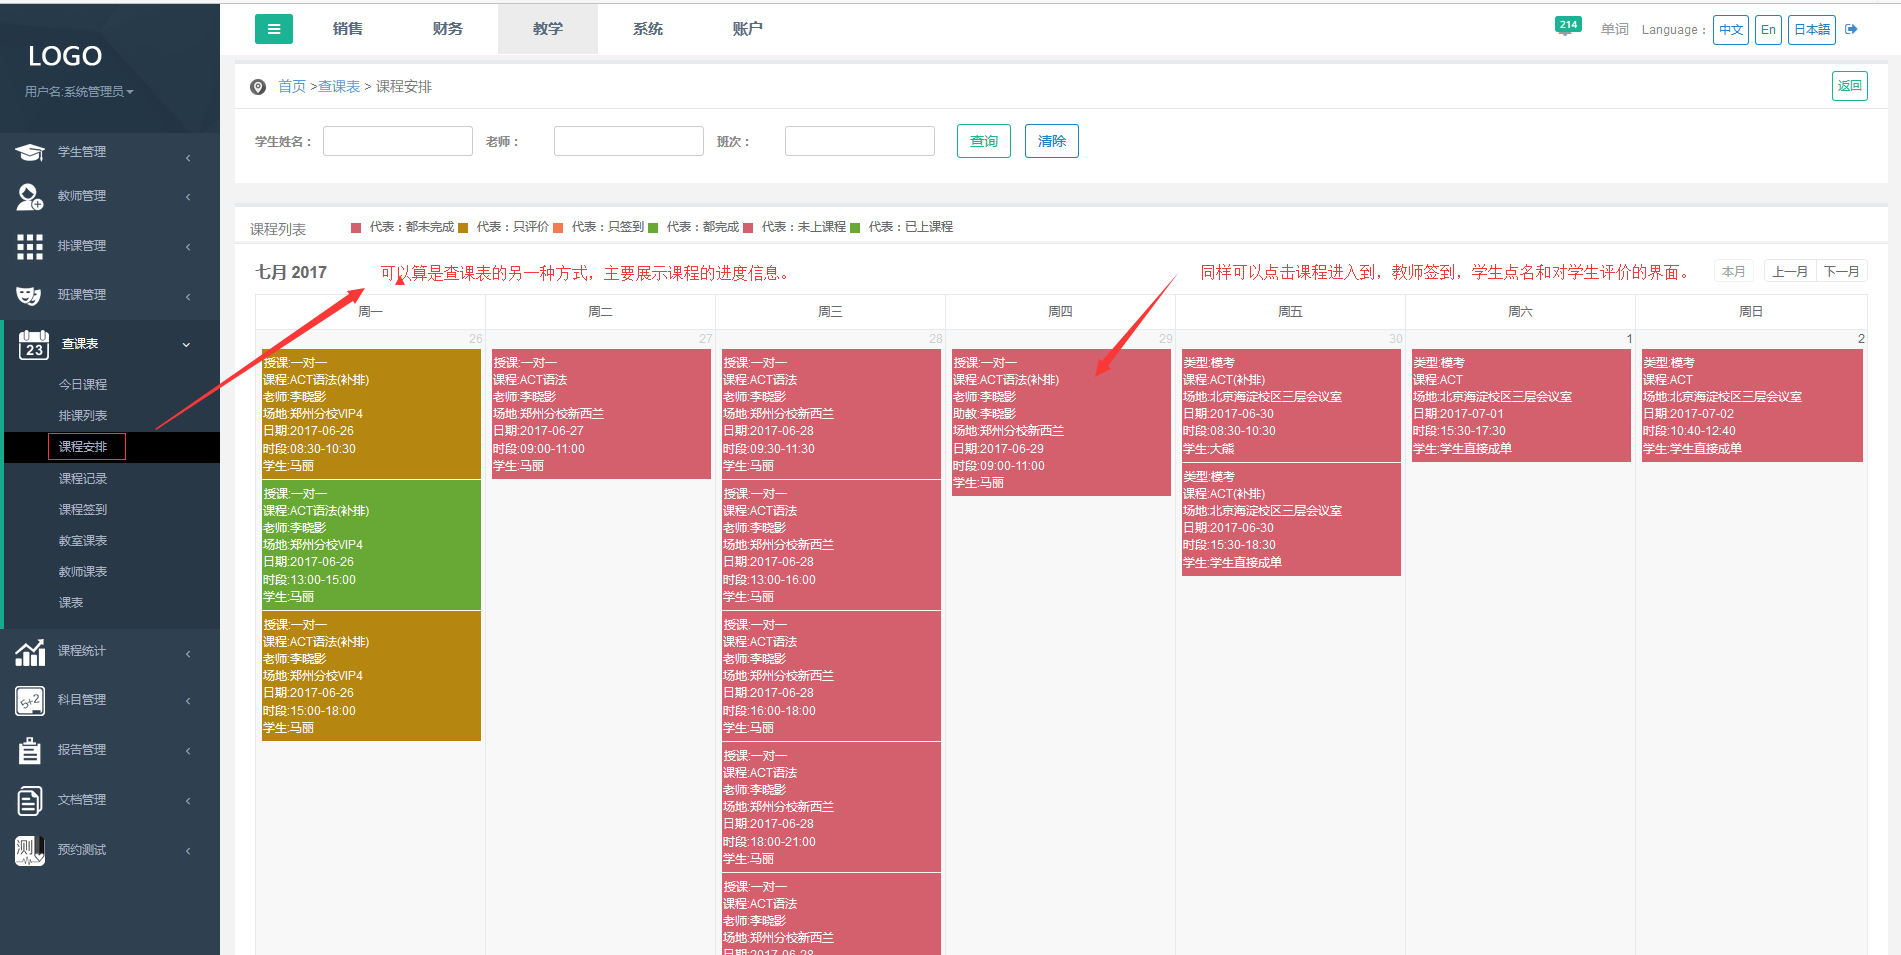The image size is (1901, 955).
Task: Open the message bubble with 214 badge
Action: tap(1565, 28)
